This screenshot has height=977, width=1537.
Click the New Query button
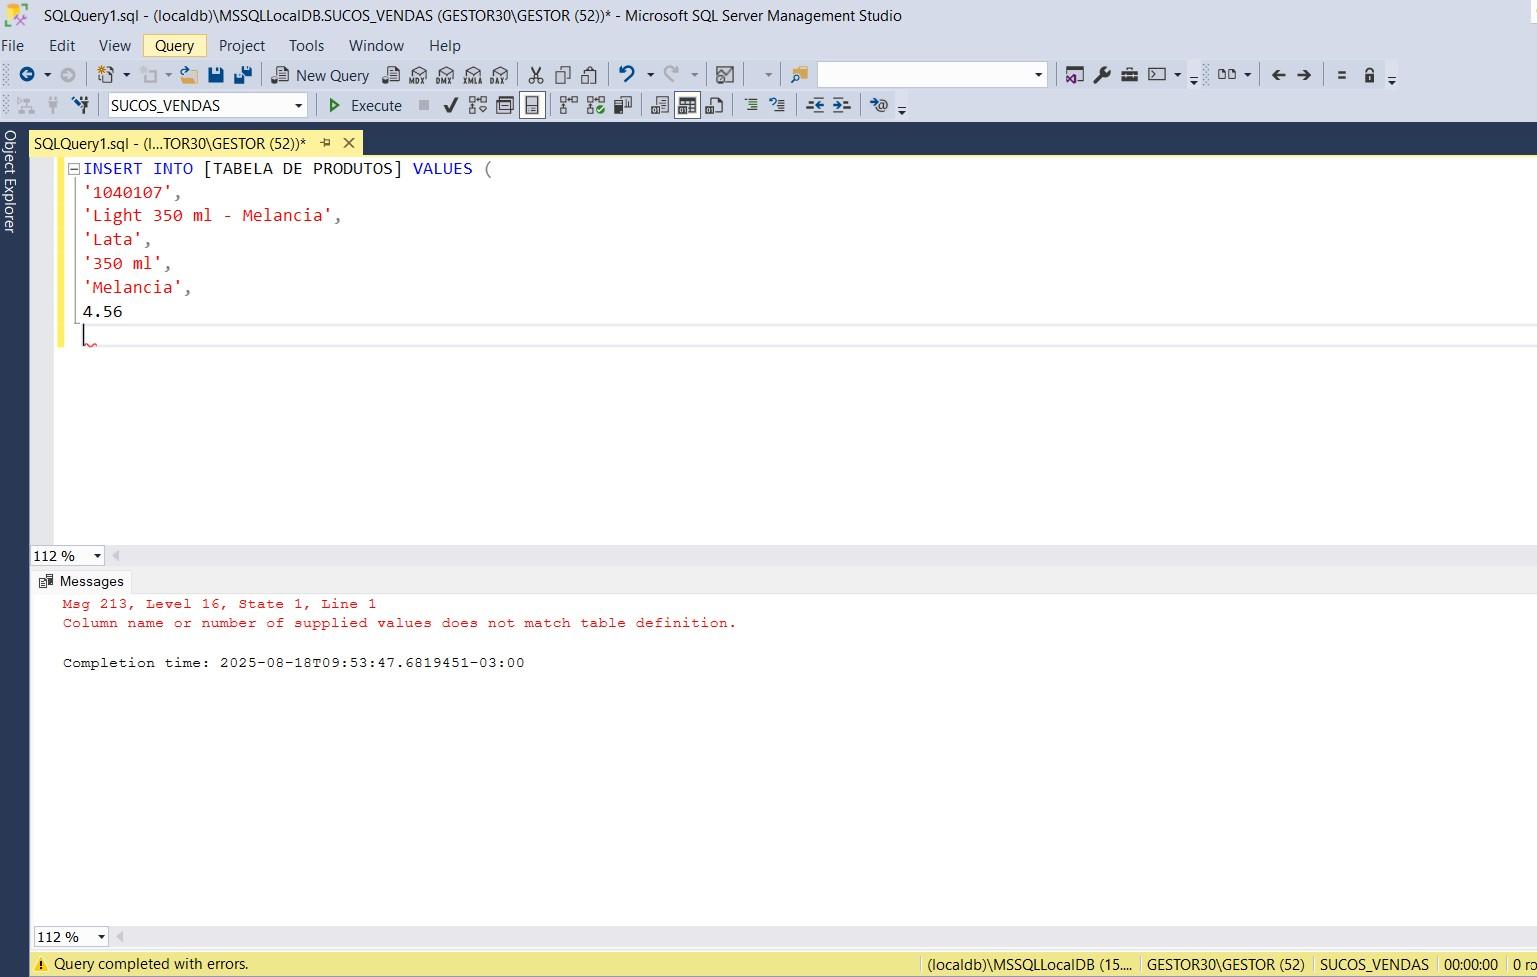[320, 75]
